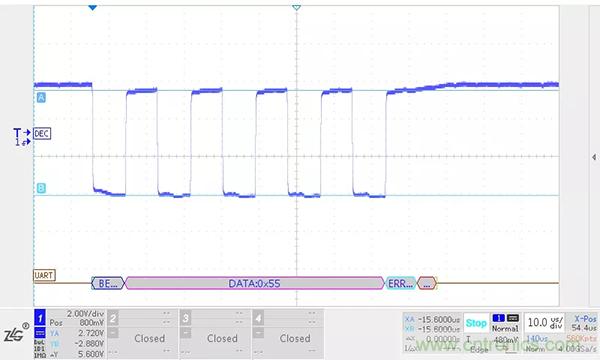Click the channel 1 coupling icon
Viewport: 600px width, 360px height.
(40, 332)
